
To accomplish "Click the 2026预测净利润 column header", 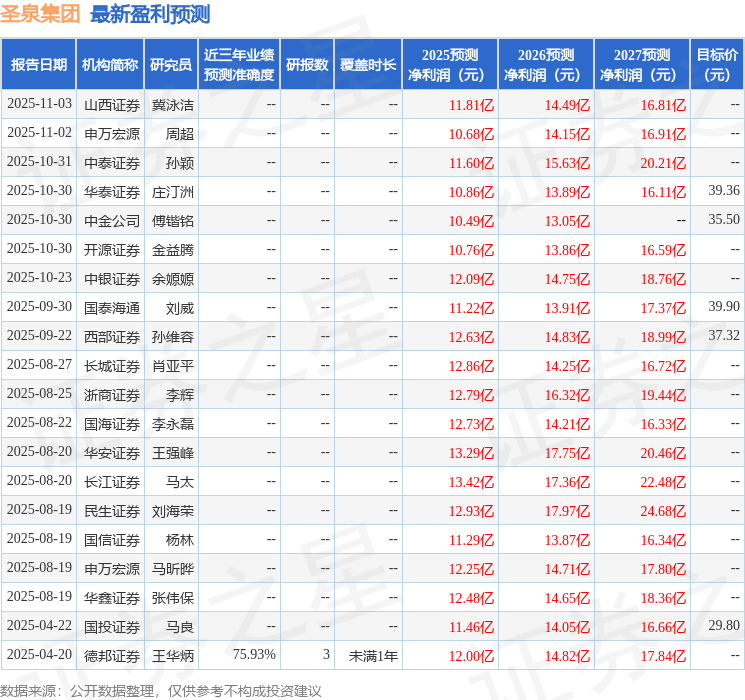I will (x=546, y=65).
